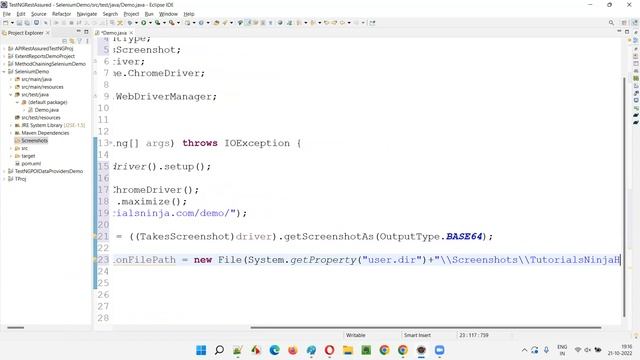This screenshot has height=360, width=640.
Task: Open the File menu
Action: [x=7, y=14]
